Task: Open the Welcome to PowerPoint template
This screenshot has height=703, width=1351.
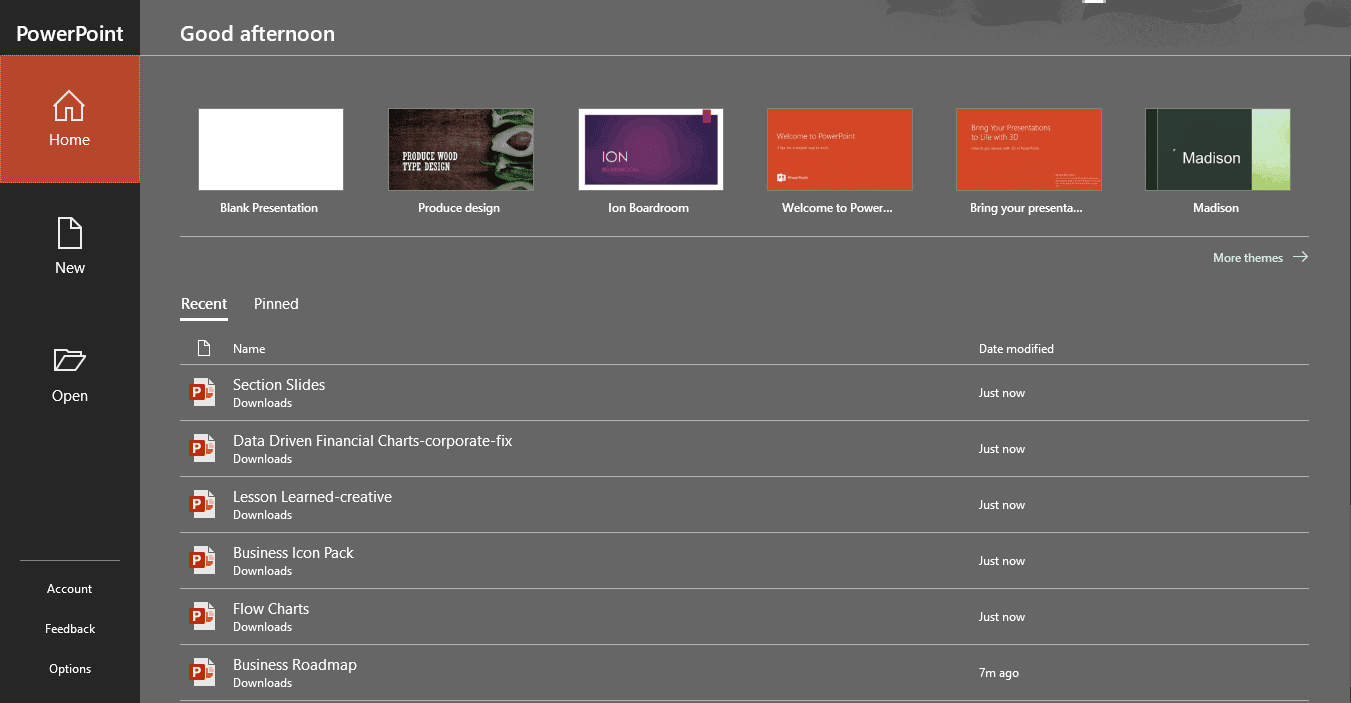Action: pyautogui.click(x=839, y=149)
